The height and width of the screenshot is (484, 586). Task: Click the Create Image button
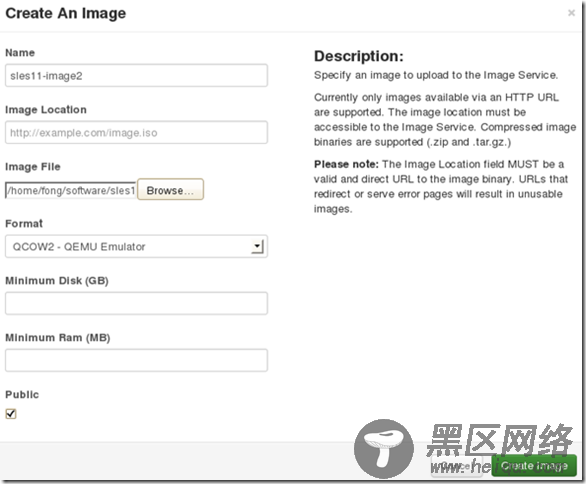click(534, 465)
